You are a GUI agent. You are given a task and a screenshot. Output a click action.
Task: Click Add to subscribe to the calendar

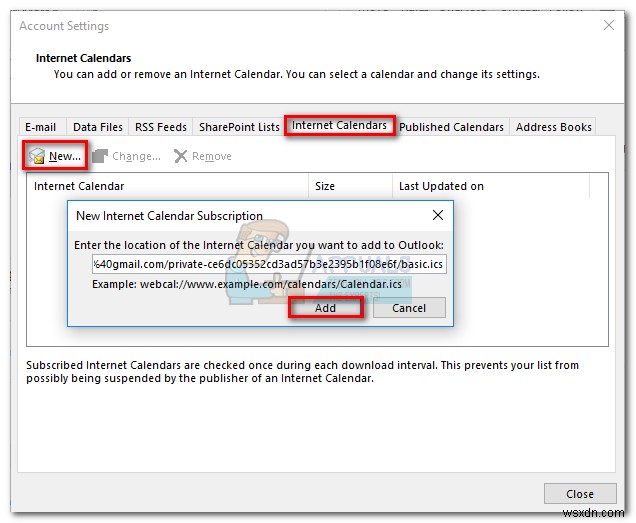(325, 308)
